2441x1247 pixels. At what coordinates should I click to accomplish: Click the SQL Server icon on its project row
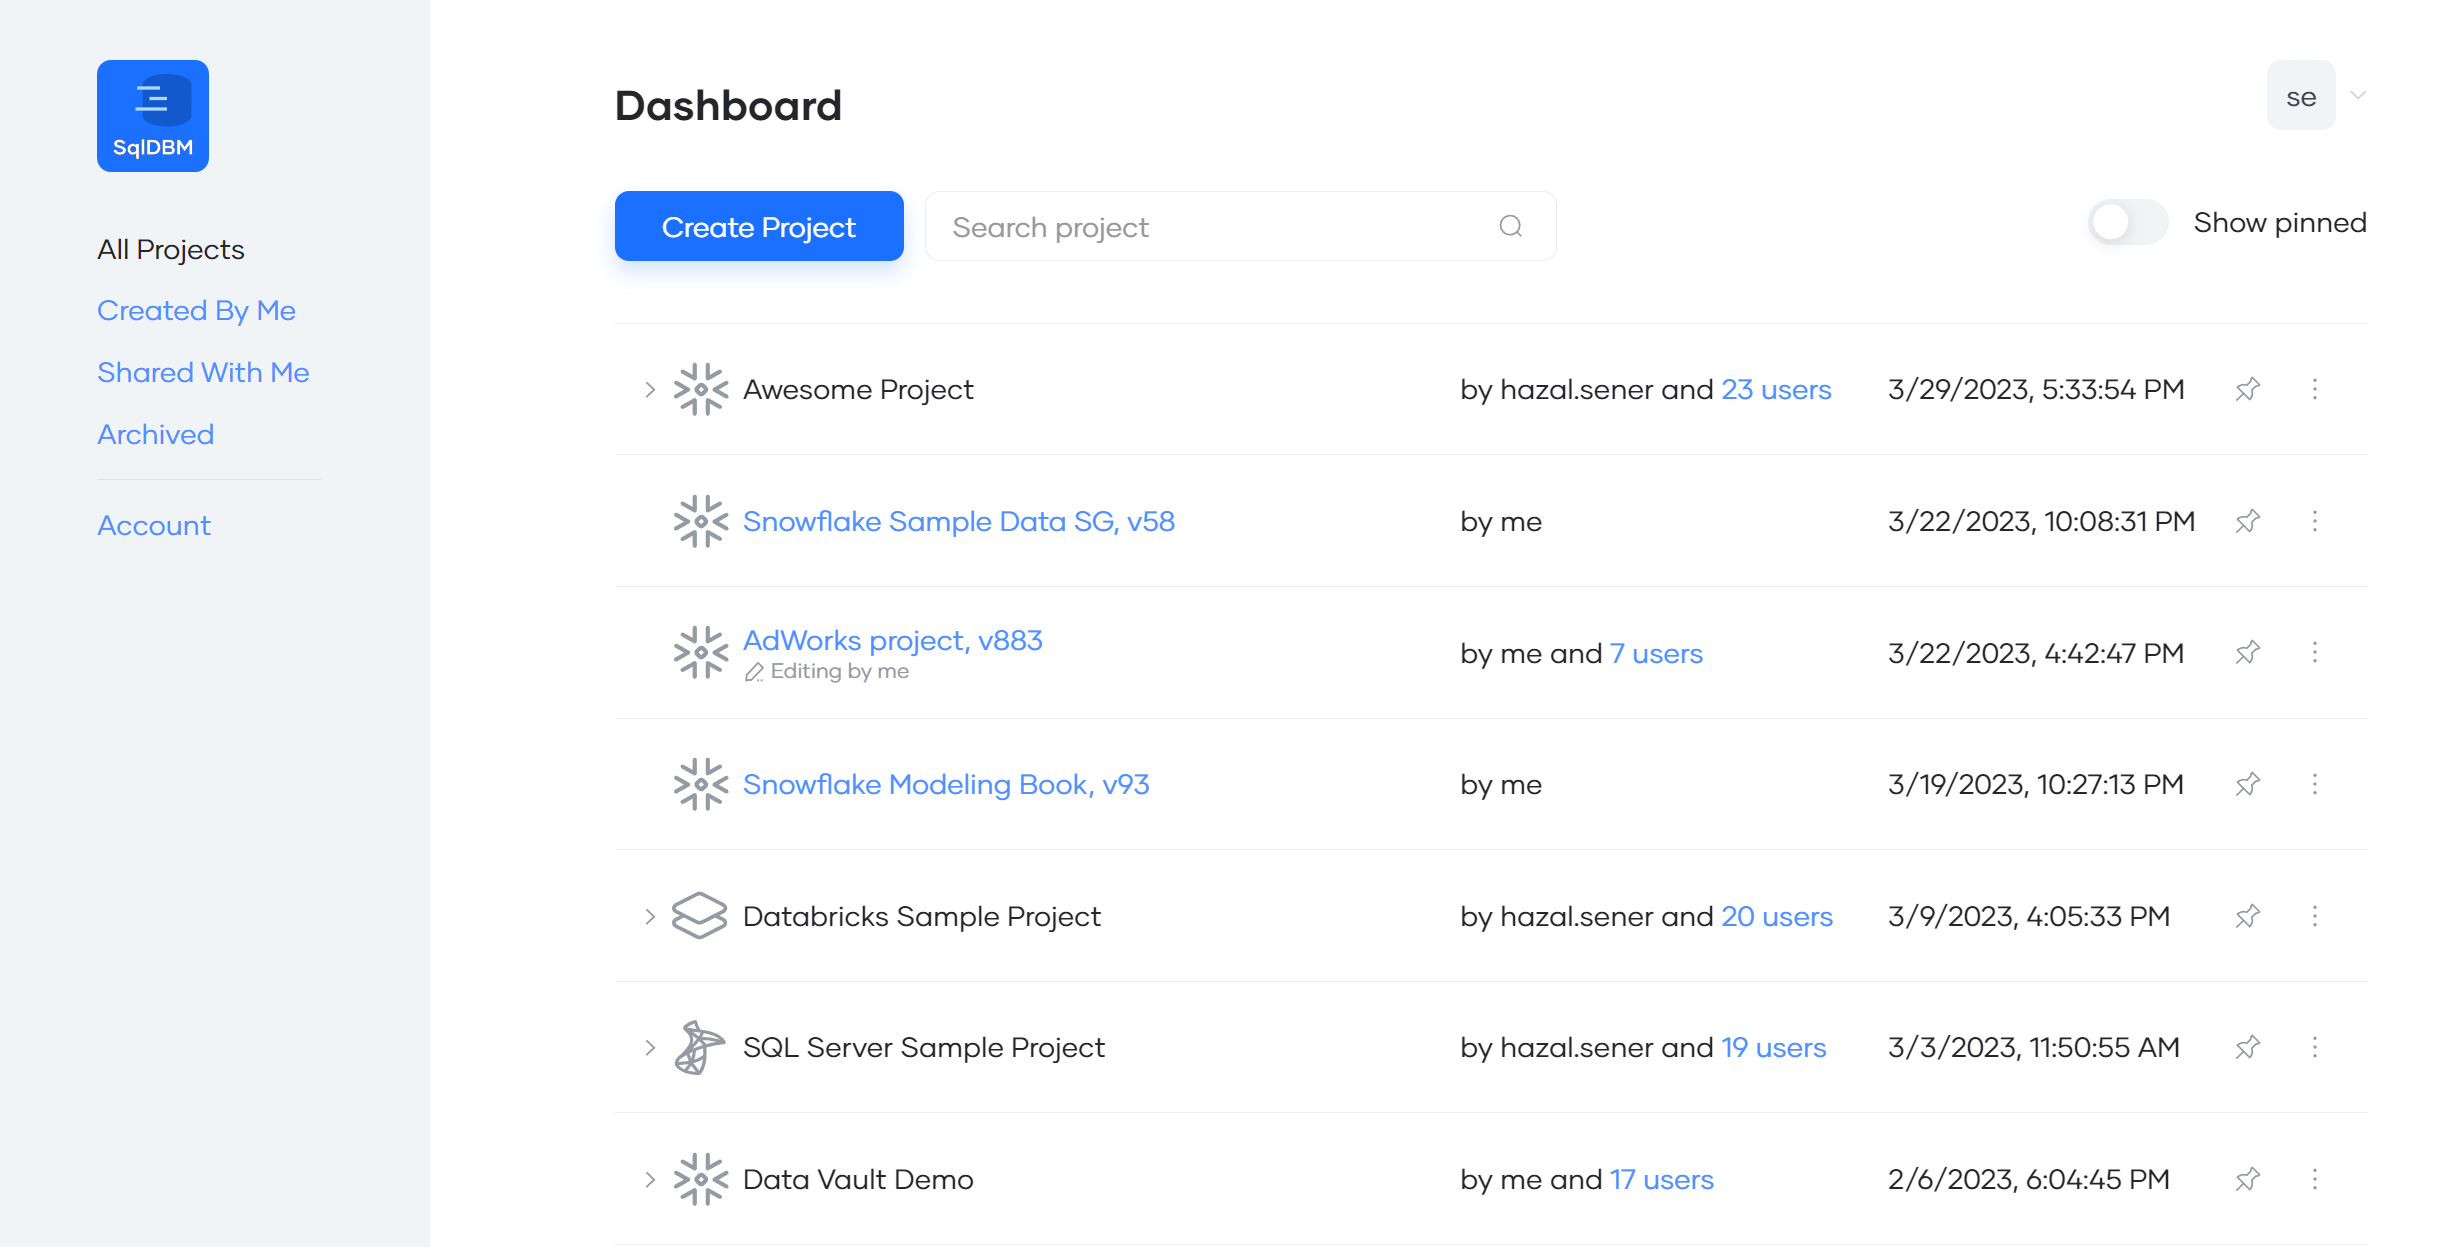(x=699, y=1047)
